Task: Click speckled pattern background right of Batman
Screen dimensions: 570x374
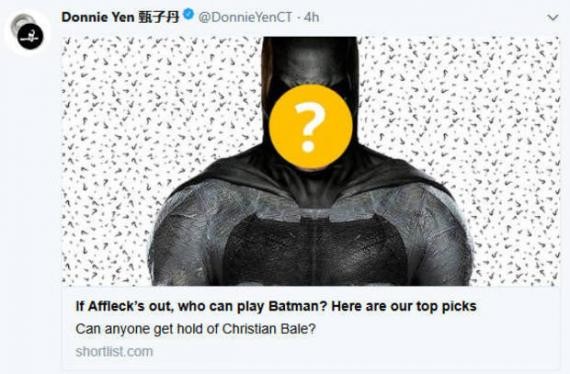Action: point(491,127)
